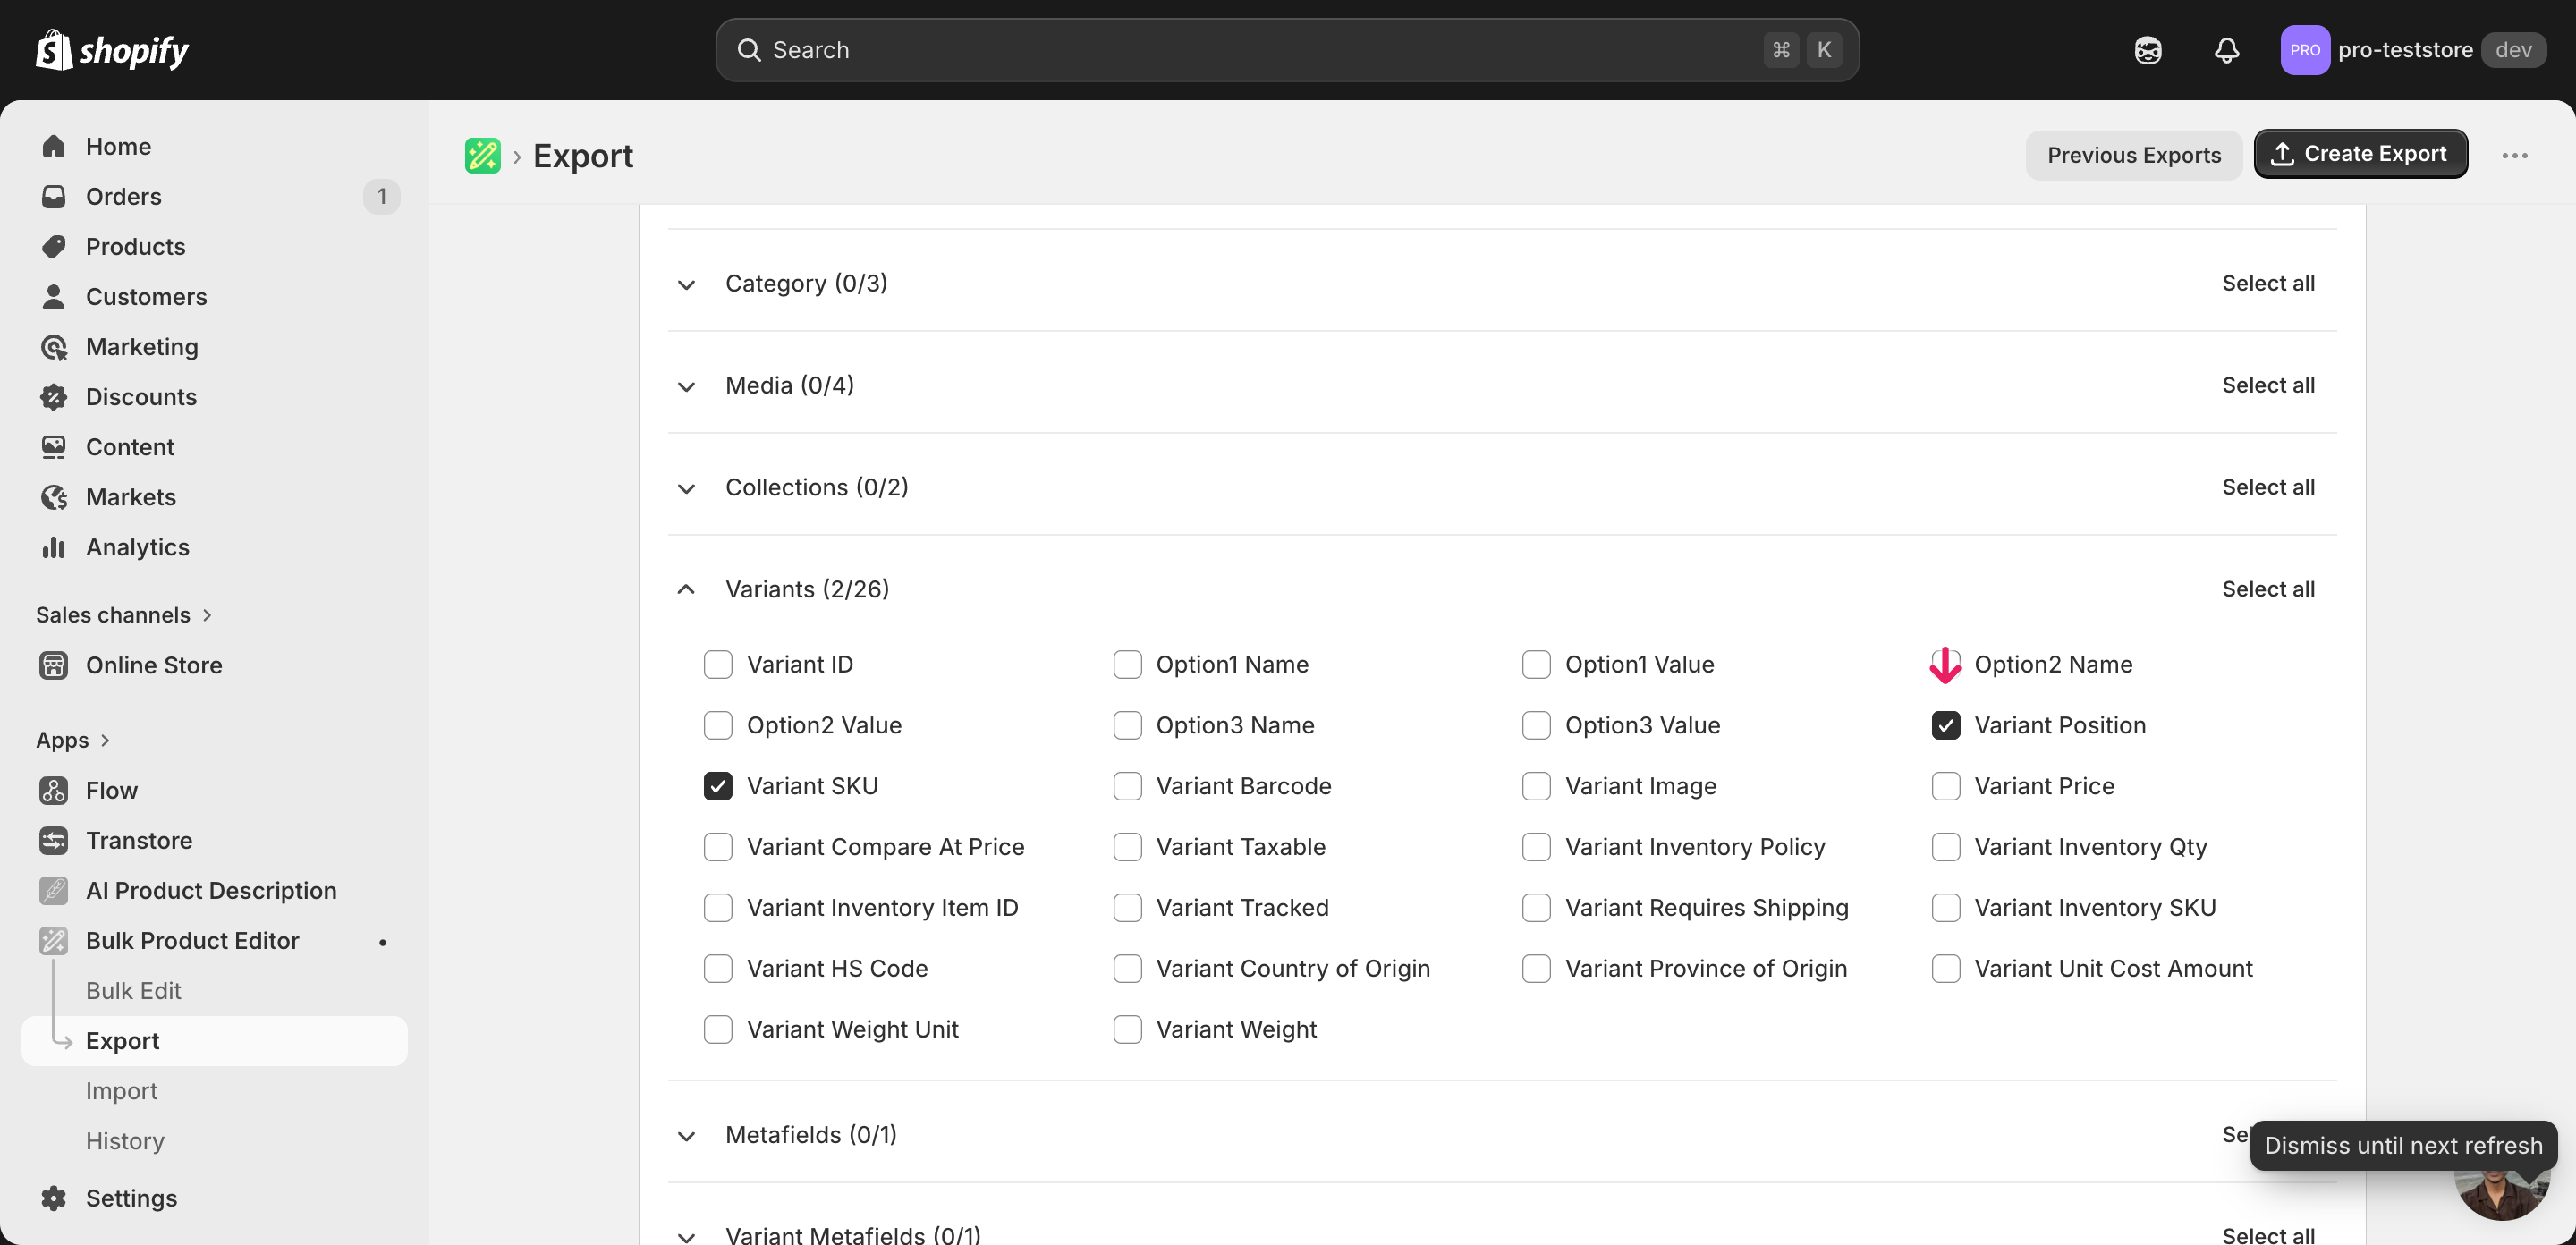Click the Content image icon
The height and width of the screenshot is (1245, 2576).
tap(54, 446)
